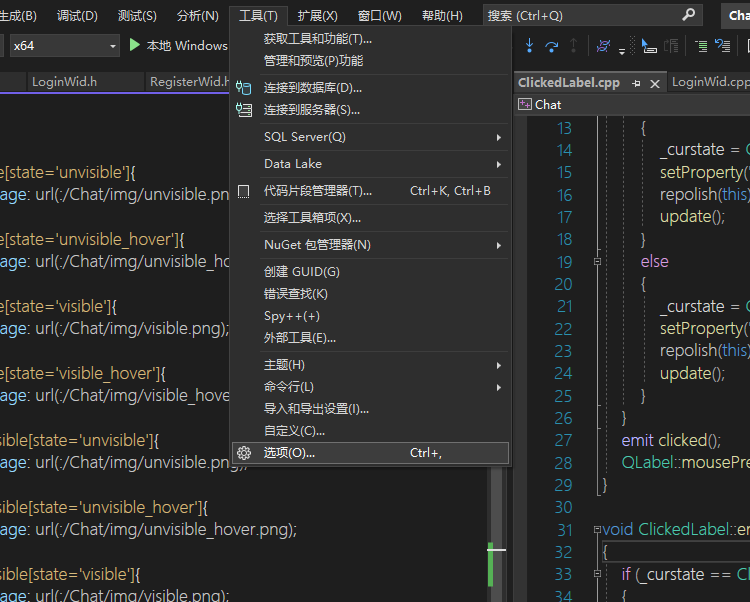This screenshot has width=750, height=602.
Task: Click the else keyword at line 19
Action: coord(654,262)
